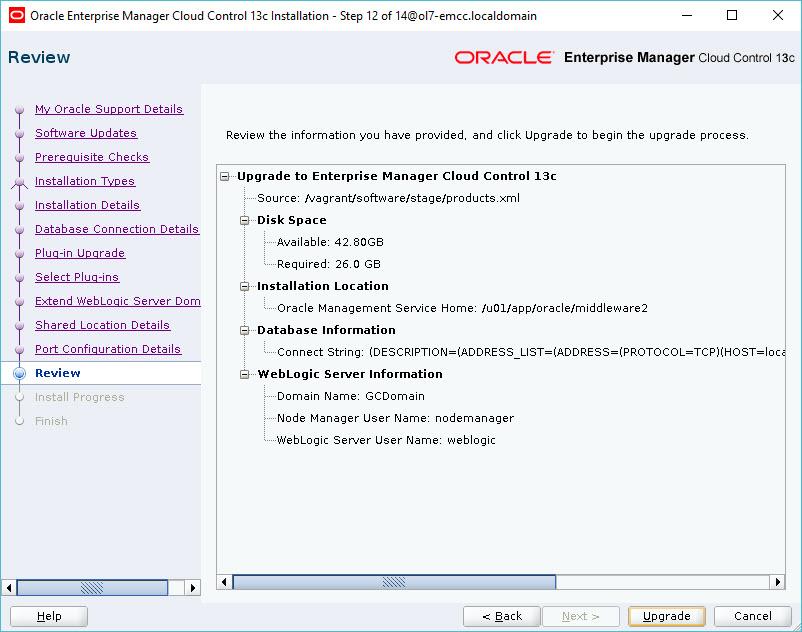The image size is (802, 632).
Task: Click left arrow of sidebar scrollbar
Action: tap(9, 588)
